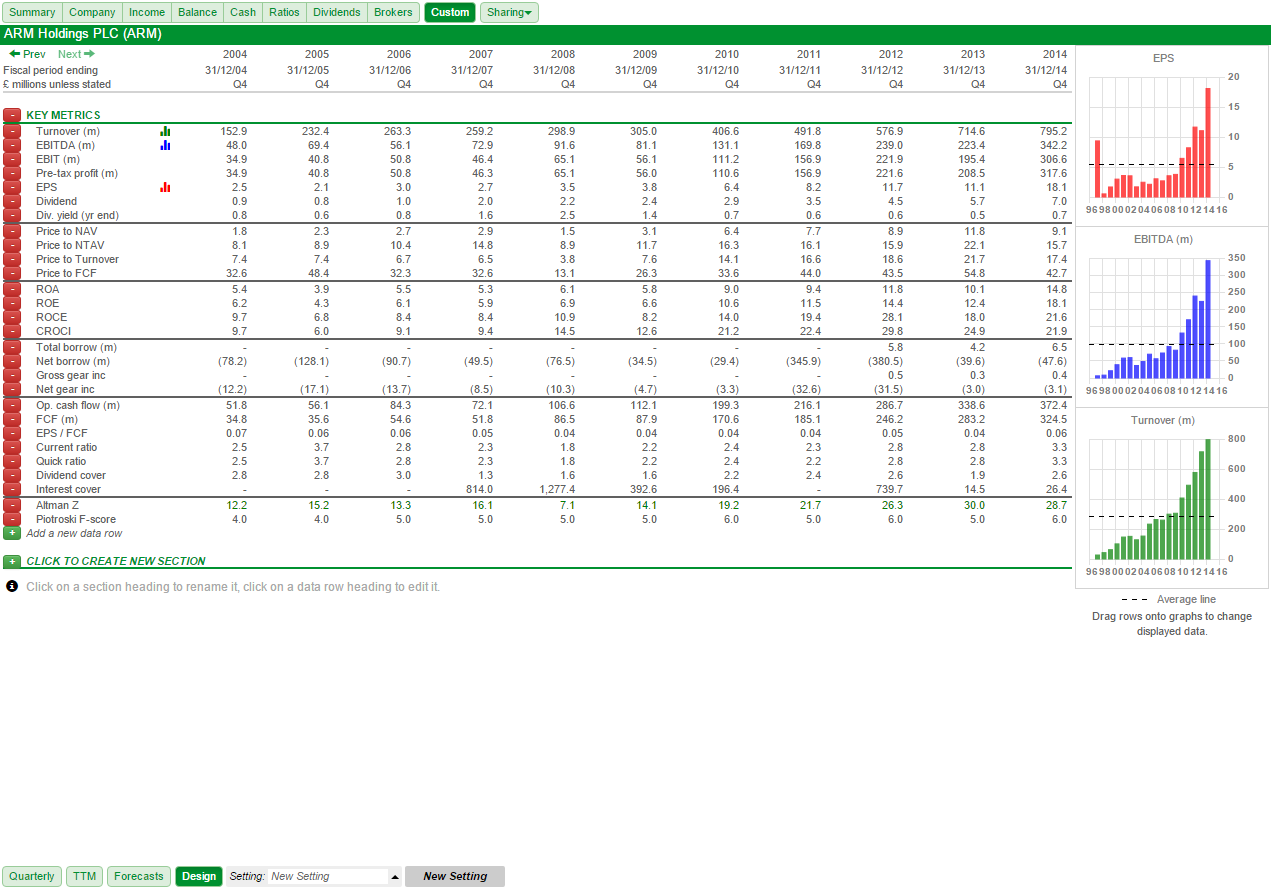This screenshot has height=888, width=1271.
Task: Select the Custom tab
Action: pos(450,12)
